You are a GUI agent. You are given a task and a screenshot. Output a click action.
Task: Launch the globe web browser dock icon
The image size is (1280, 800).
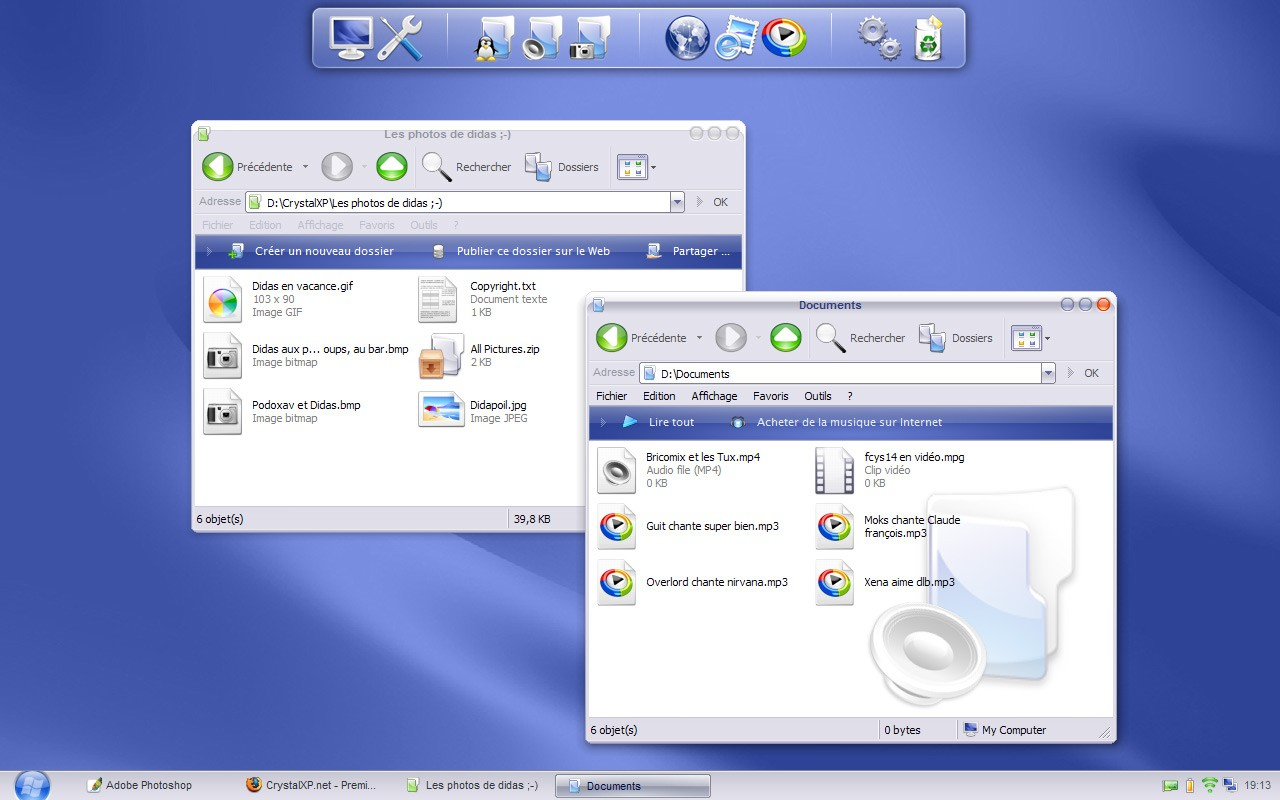[687, 38]
